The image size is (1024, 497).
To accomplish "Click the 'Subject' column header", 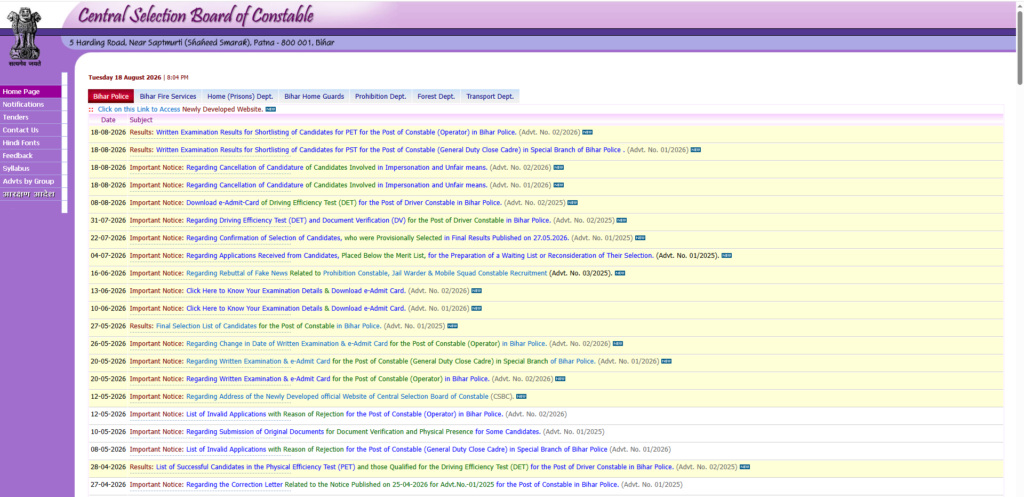I will [x=141, y=120].
